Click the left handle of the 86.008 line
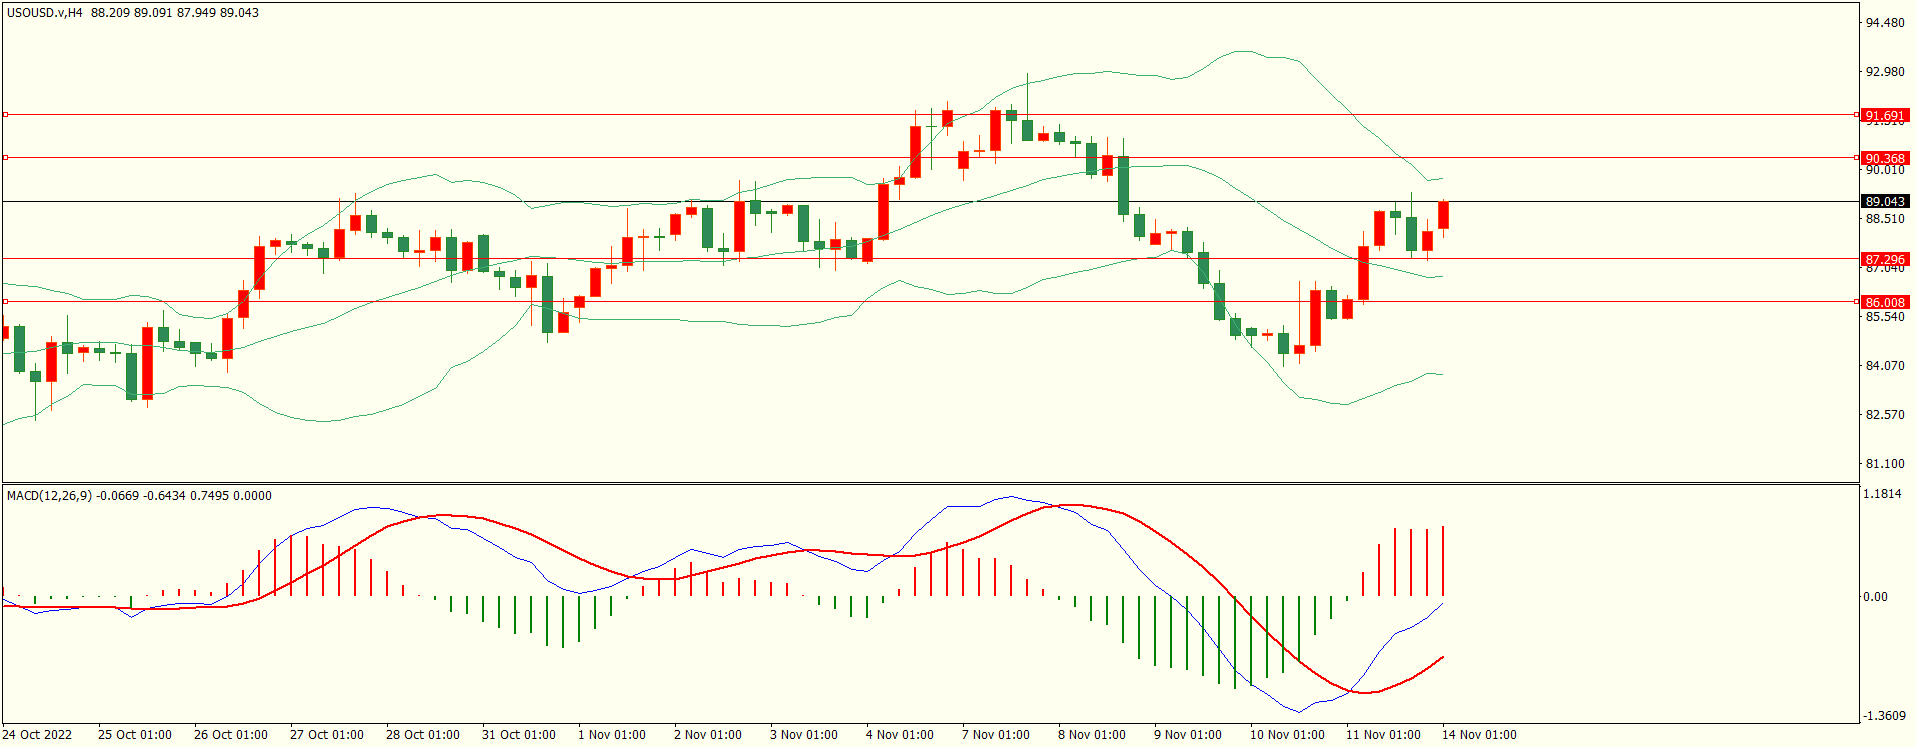 pyautogui.click(x=6, y=301)
